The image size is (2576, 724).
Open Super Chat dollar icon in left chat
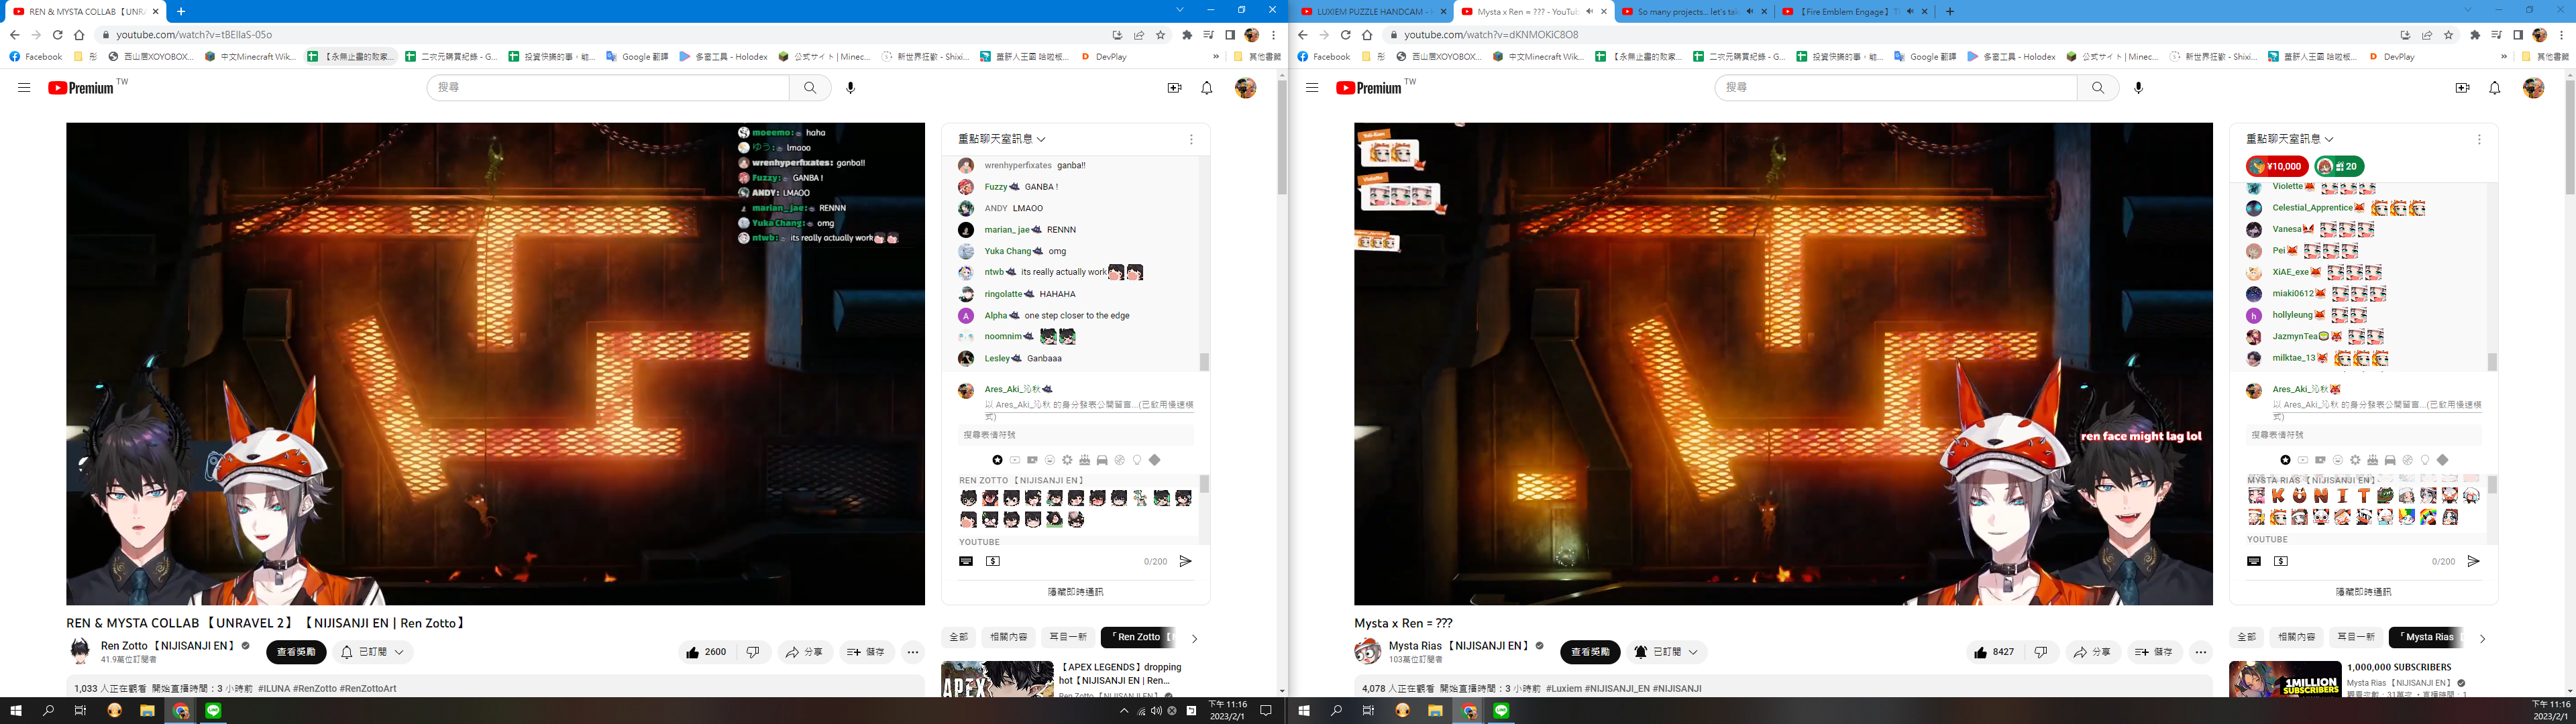[993, 561]
